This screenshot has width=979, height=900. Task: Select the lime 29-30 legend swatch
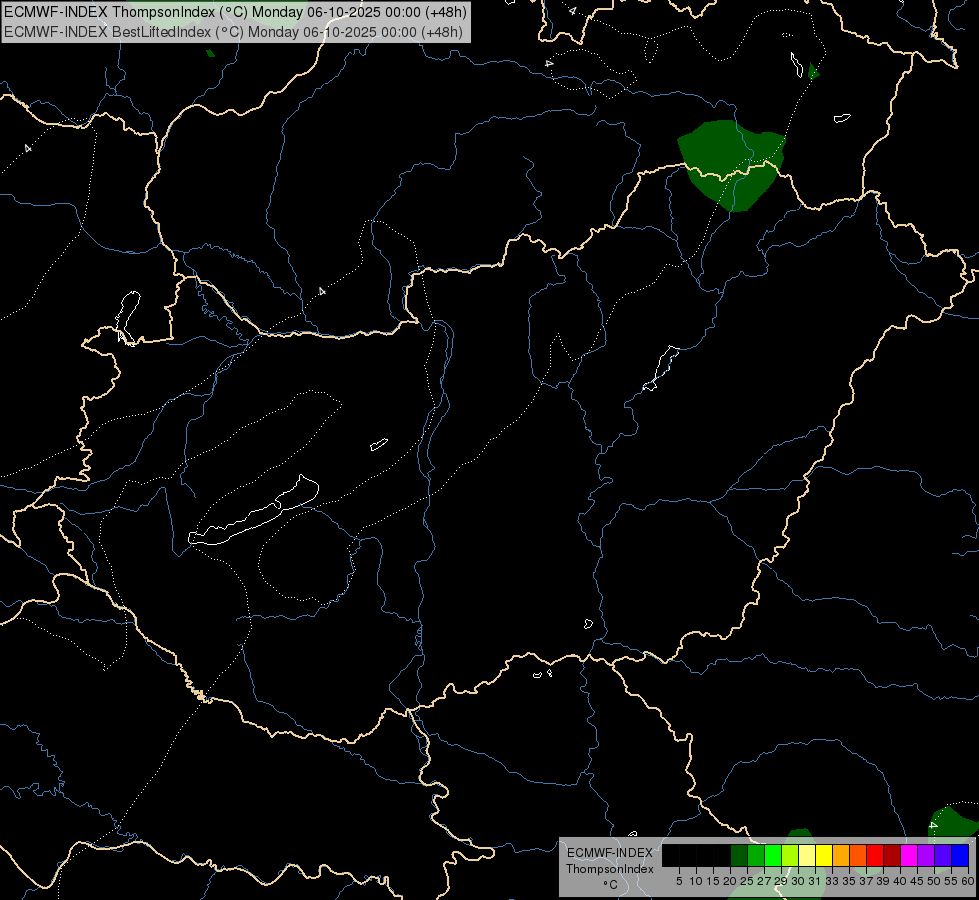pos(790,855)
